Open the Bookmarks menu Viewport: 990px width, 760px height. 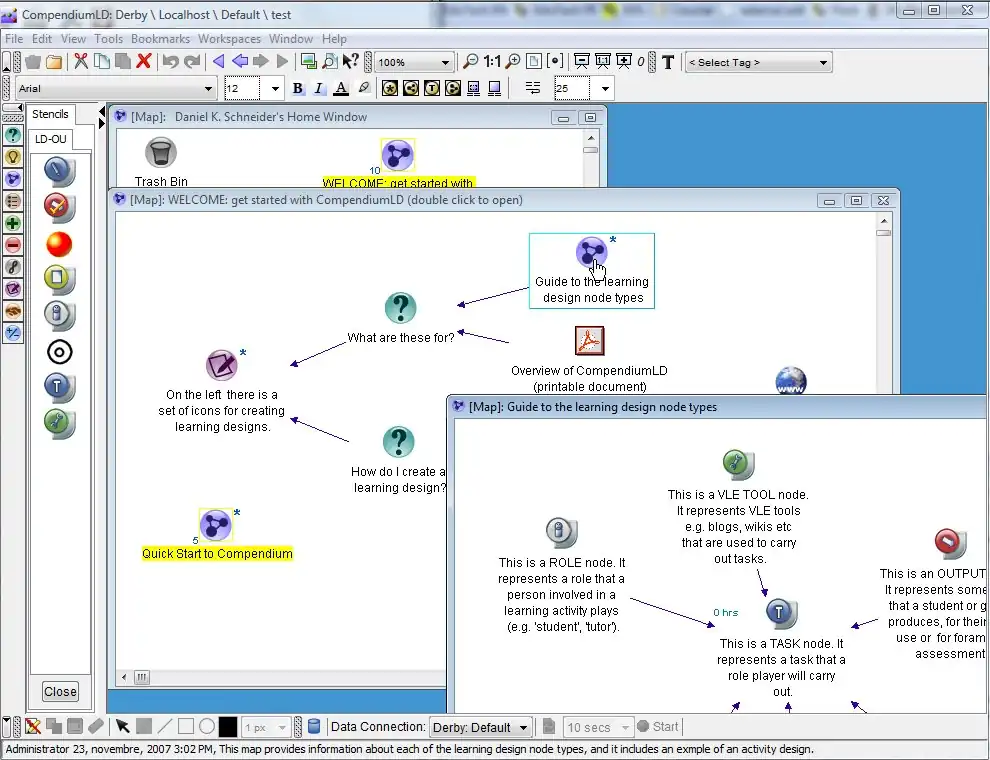click(160, 39)
